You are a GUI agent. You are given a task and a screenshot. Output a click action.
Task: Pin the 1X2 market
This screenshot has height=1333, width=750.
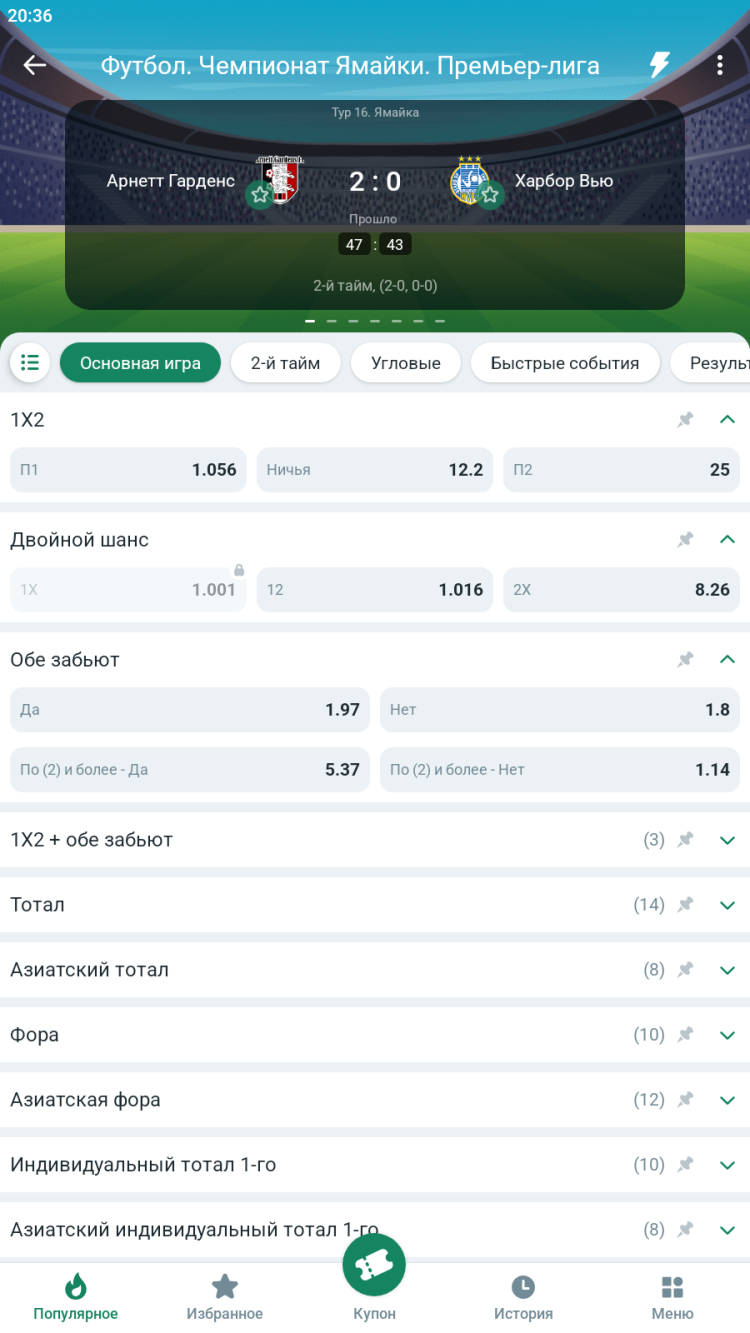coord(685,420)
